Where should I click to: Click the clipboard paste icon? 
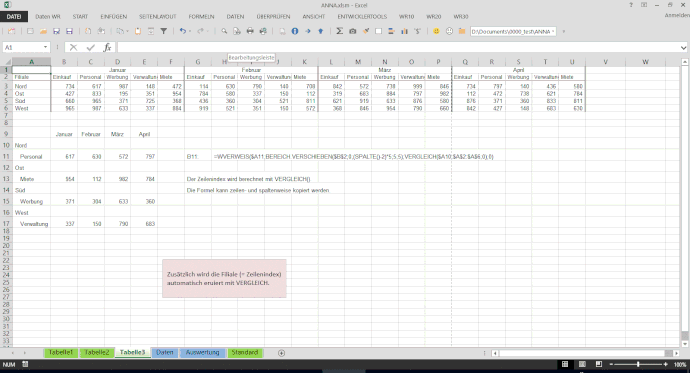point(138,31)
